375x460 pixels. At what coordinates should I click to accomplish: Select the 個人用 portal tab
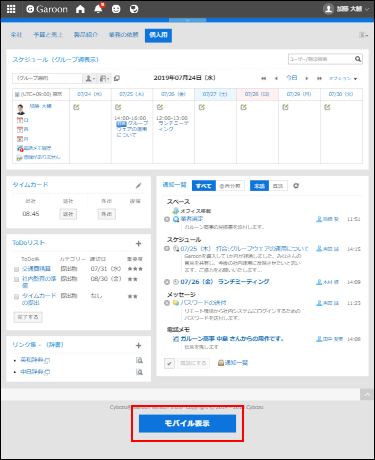158,35
